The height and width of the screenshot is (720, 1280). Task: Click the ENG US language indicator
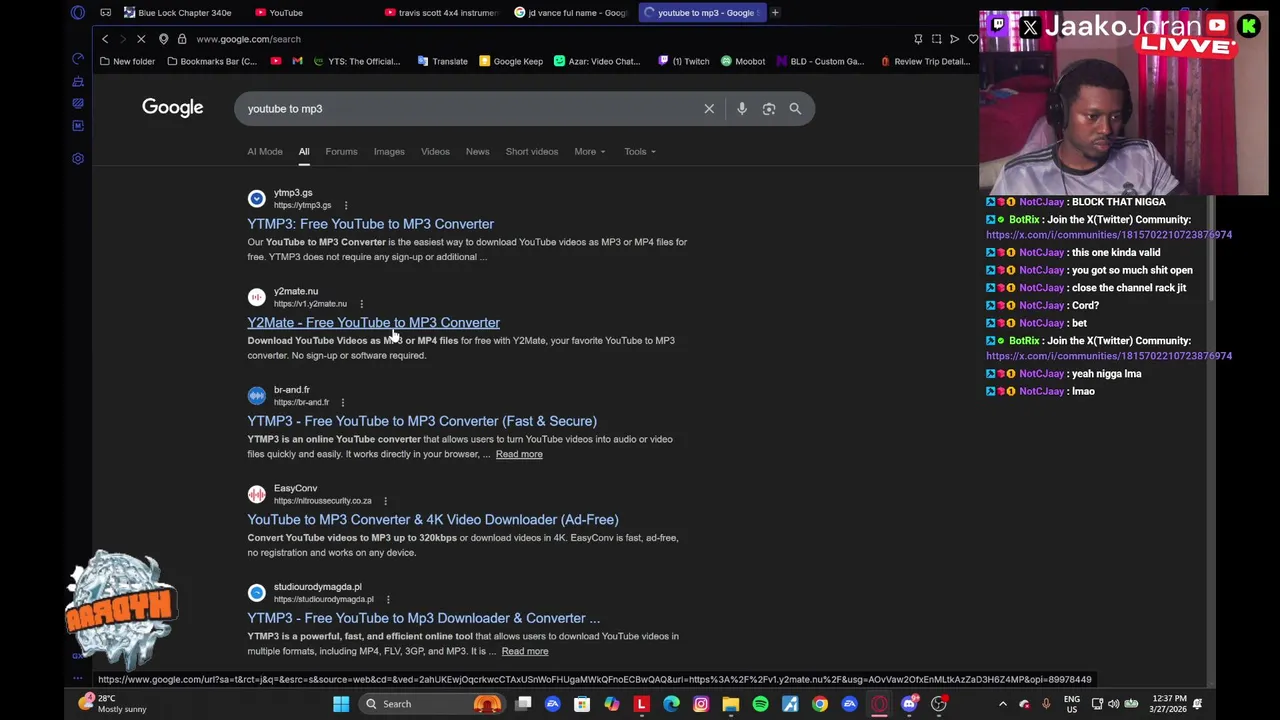point(1071,704)
